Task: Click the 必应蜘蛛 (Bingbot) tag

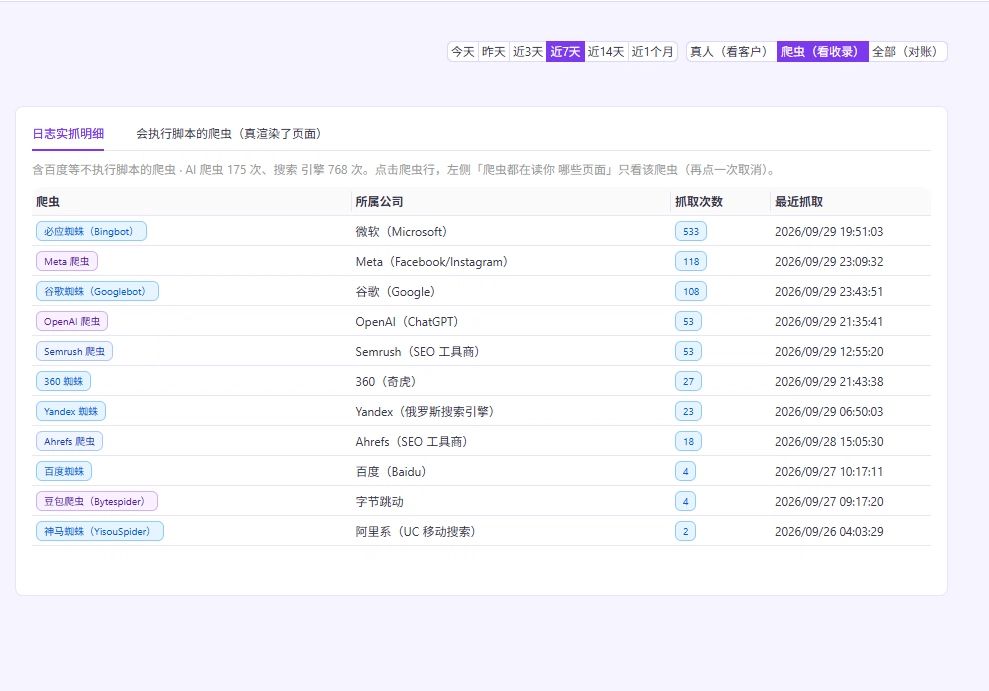Action: pos(91,231)
